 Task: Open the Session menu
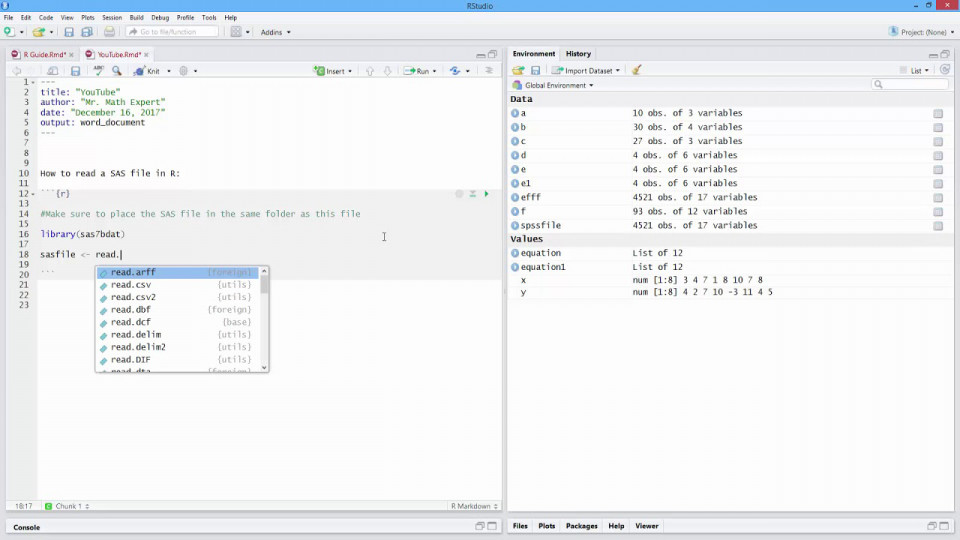click(x=112, y=18)
